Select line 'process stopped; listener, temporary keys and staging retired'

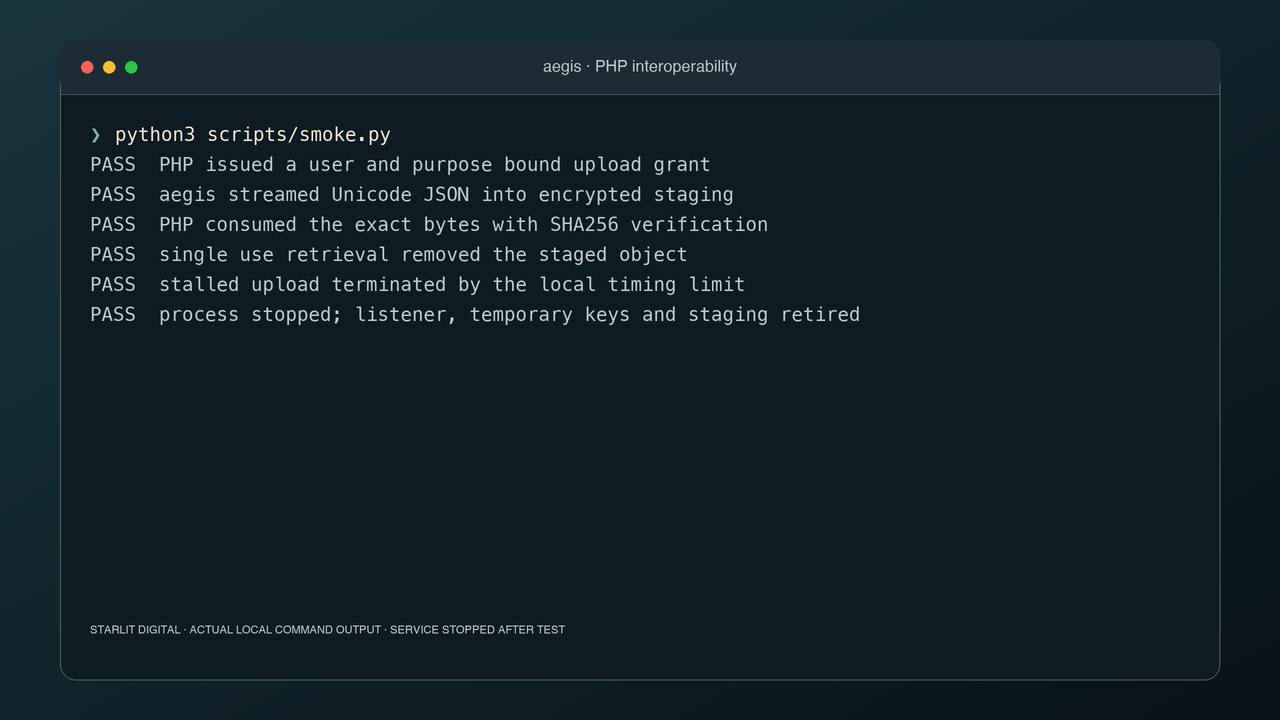509,315
